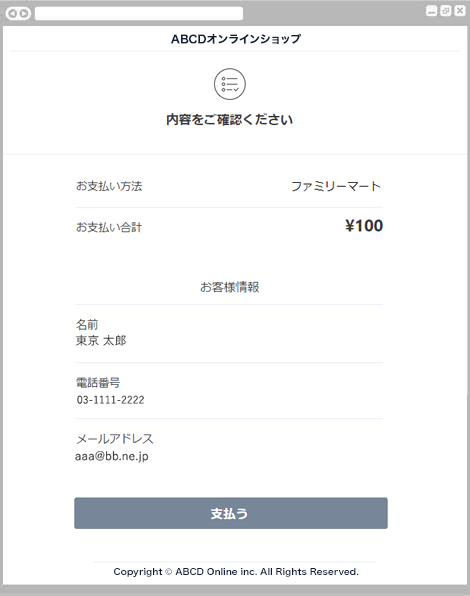
Task: Click the ¥100 total amount
Action: tap(364, 226)
